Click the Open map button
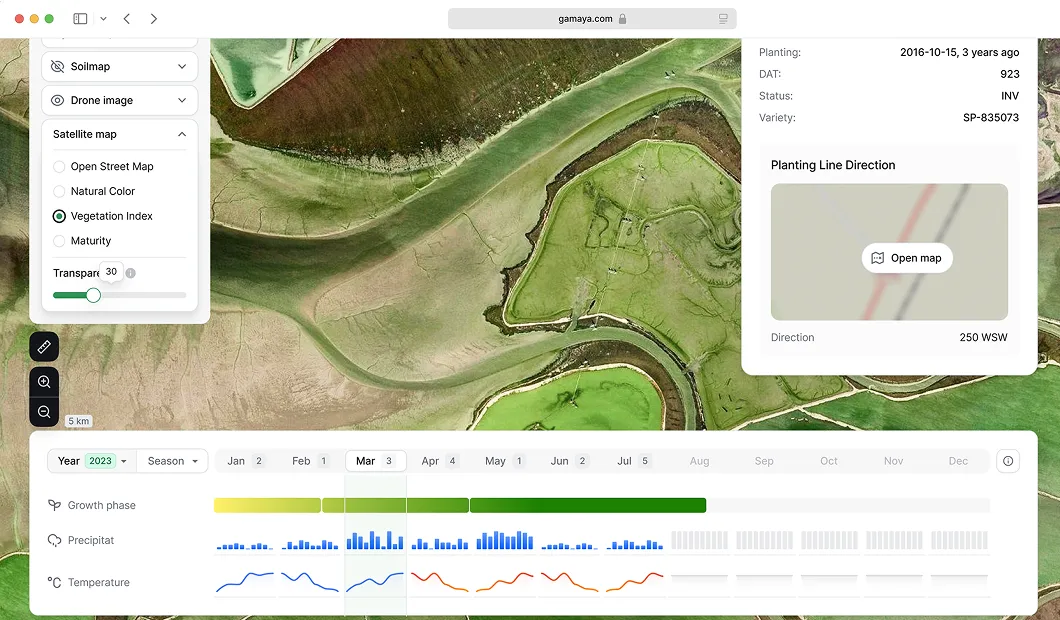The image size is (1060, 620). (x=906, y=258)
